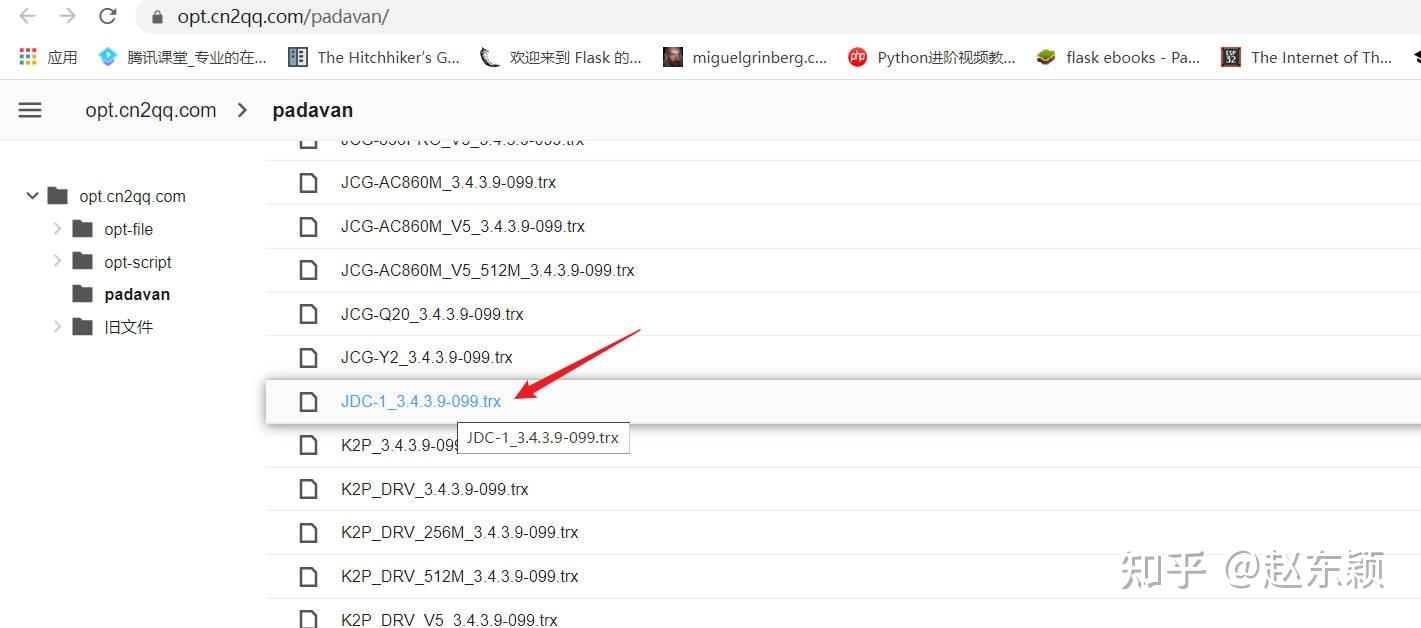Click the JCG-Q20_3.4.3.9-099.trx file icon
This screenshot has height=628, width=1421.
(x=308, y=313)
